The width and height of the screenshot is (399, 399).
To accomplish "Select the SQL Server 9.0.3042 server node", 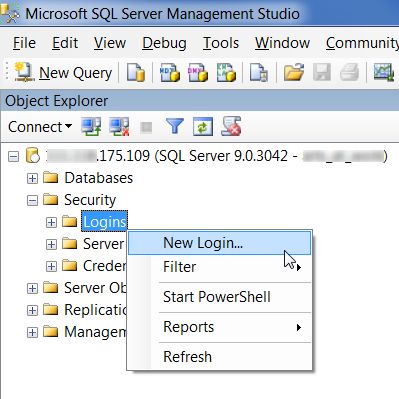I will 217,156.
